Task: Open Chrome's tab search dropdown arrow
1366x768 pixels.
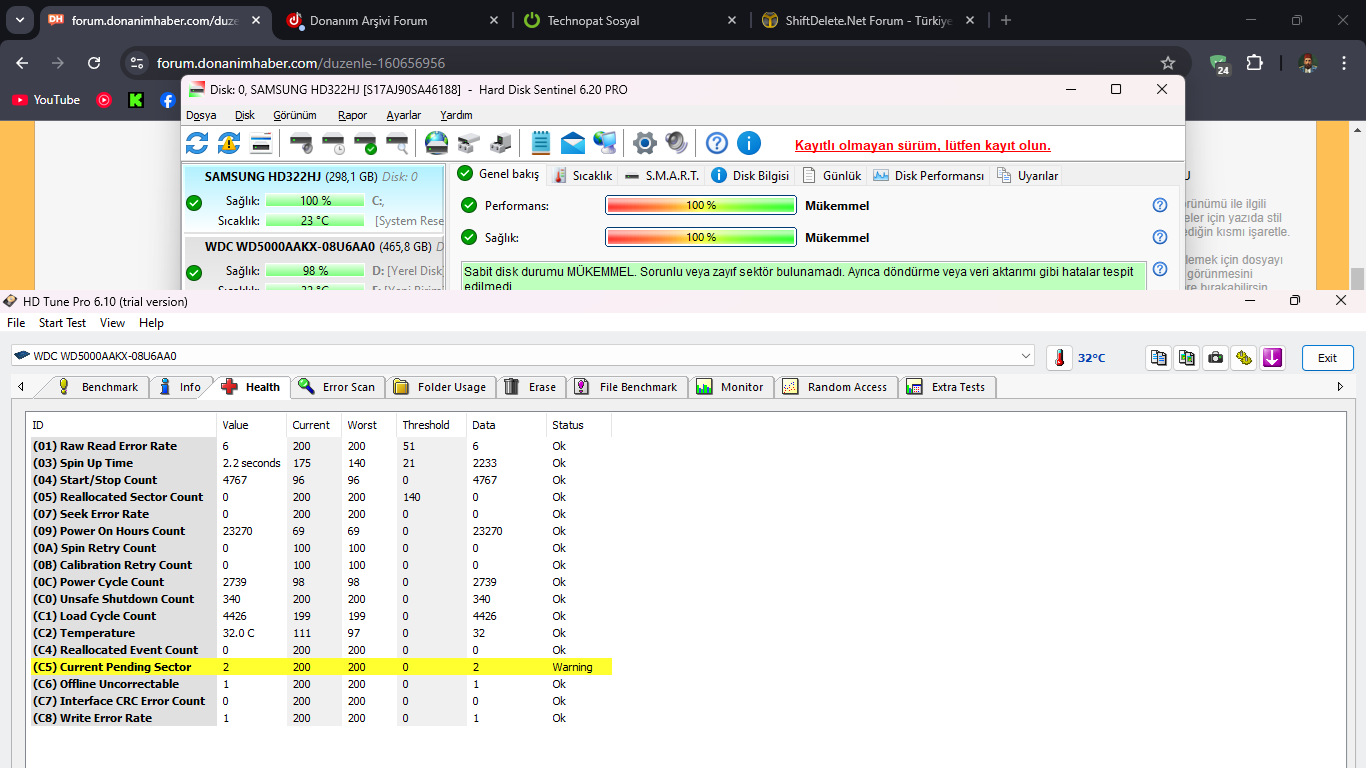Action: pyautogui.click(x=19, y=20)
